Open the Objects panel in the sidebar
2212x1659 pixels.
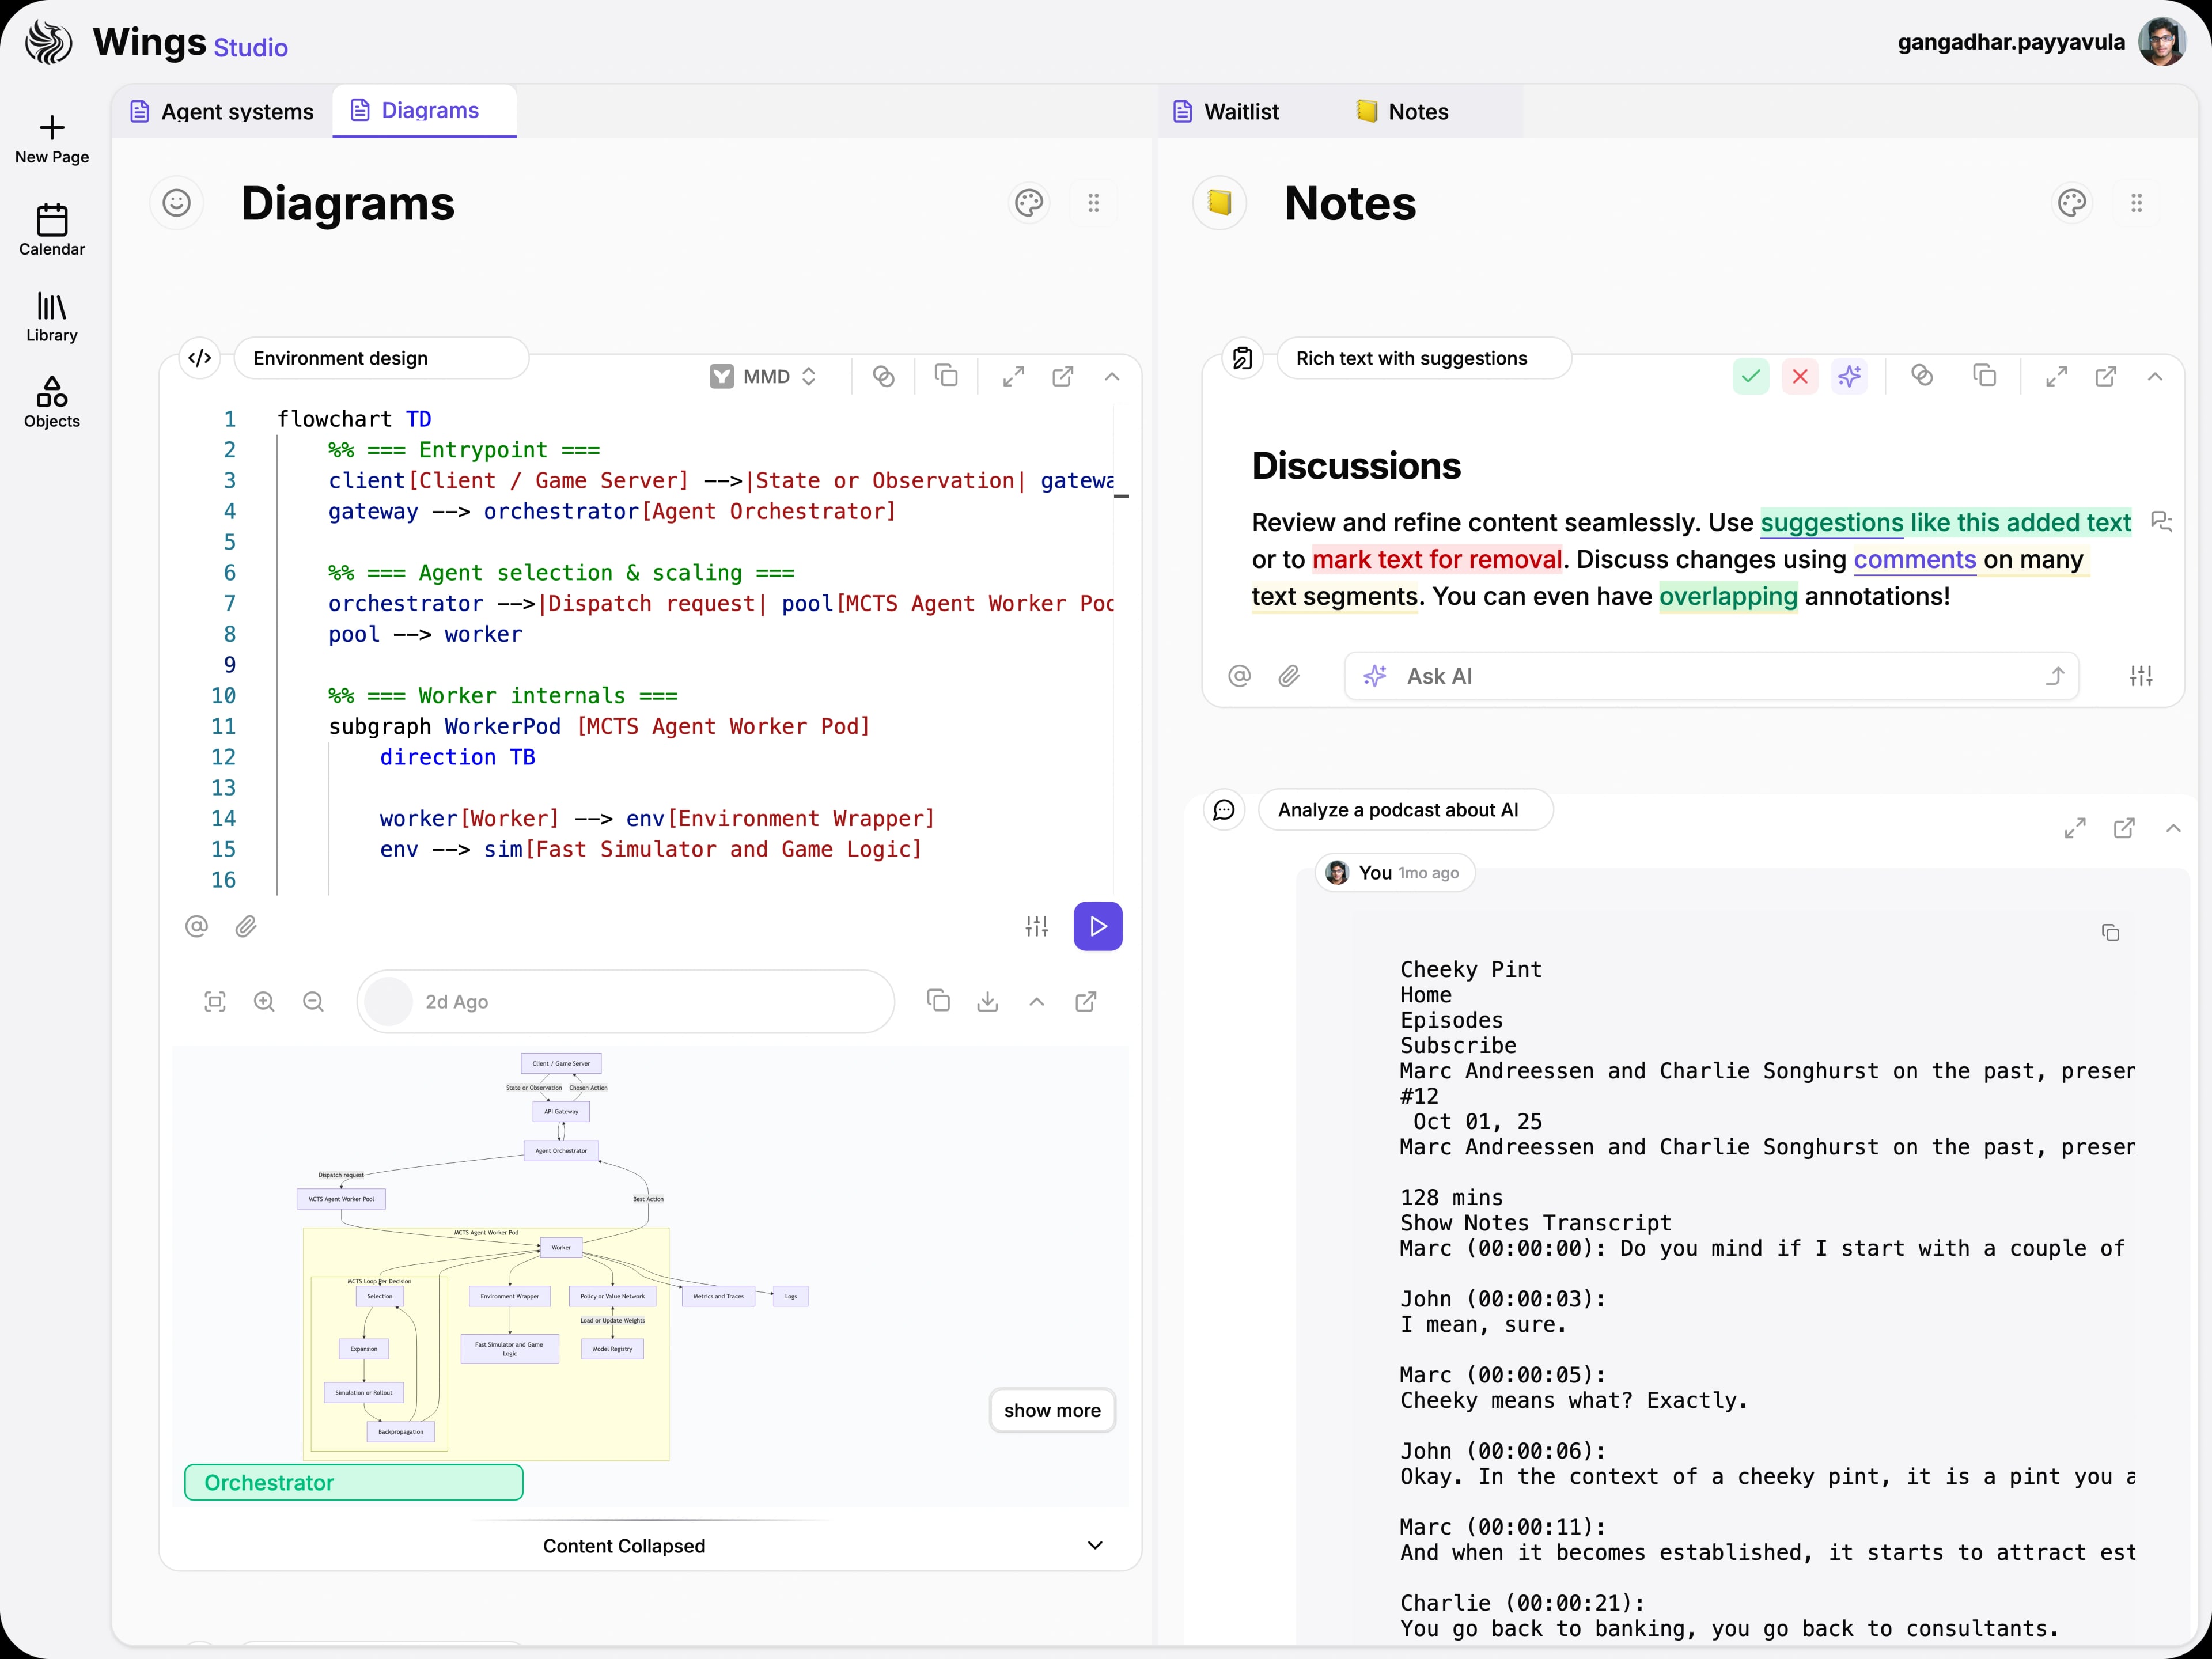tap(51, 402)
